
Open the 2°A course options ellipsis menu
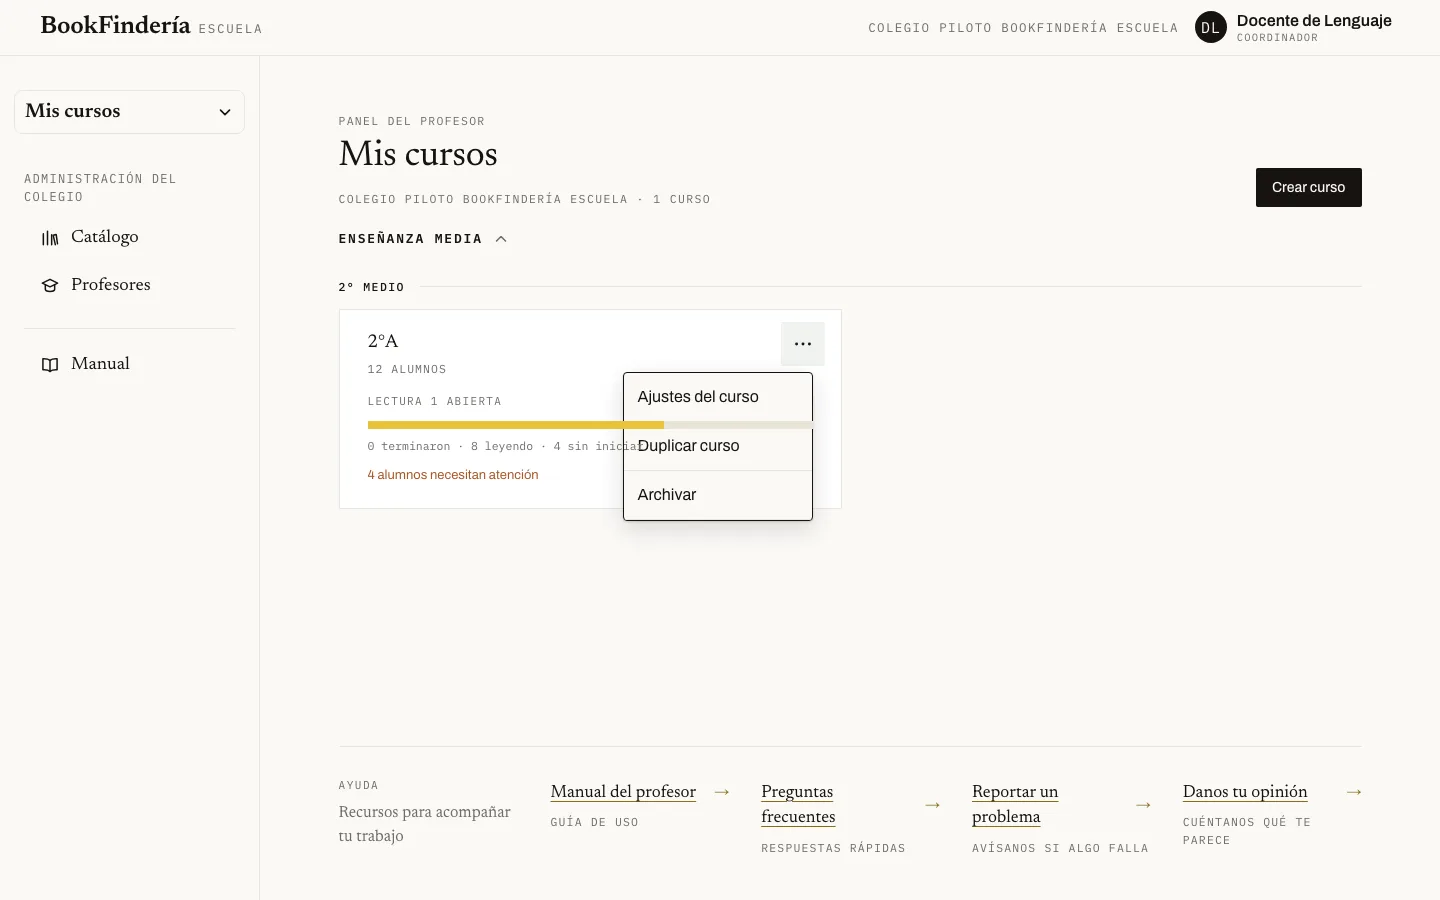[x=803, y=344]
